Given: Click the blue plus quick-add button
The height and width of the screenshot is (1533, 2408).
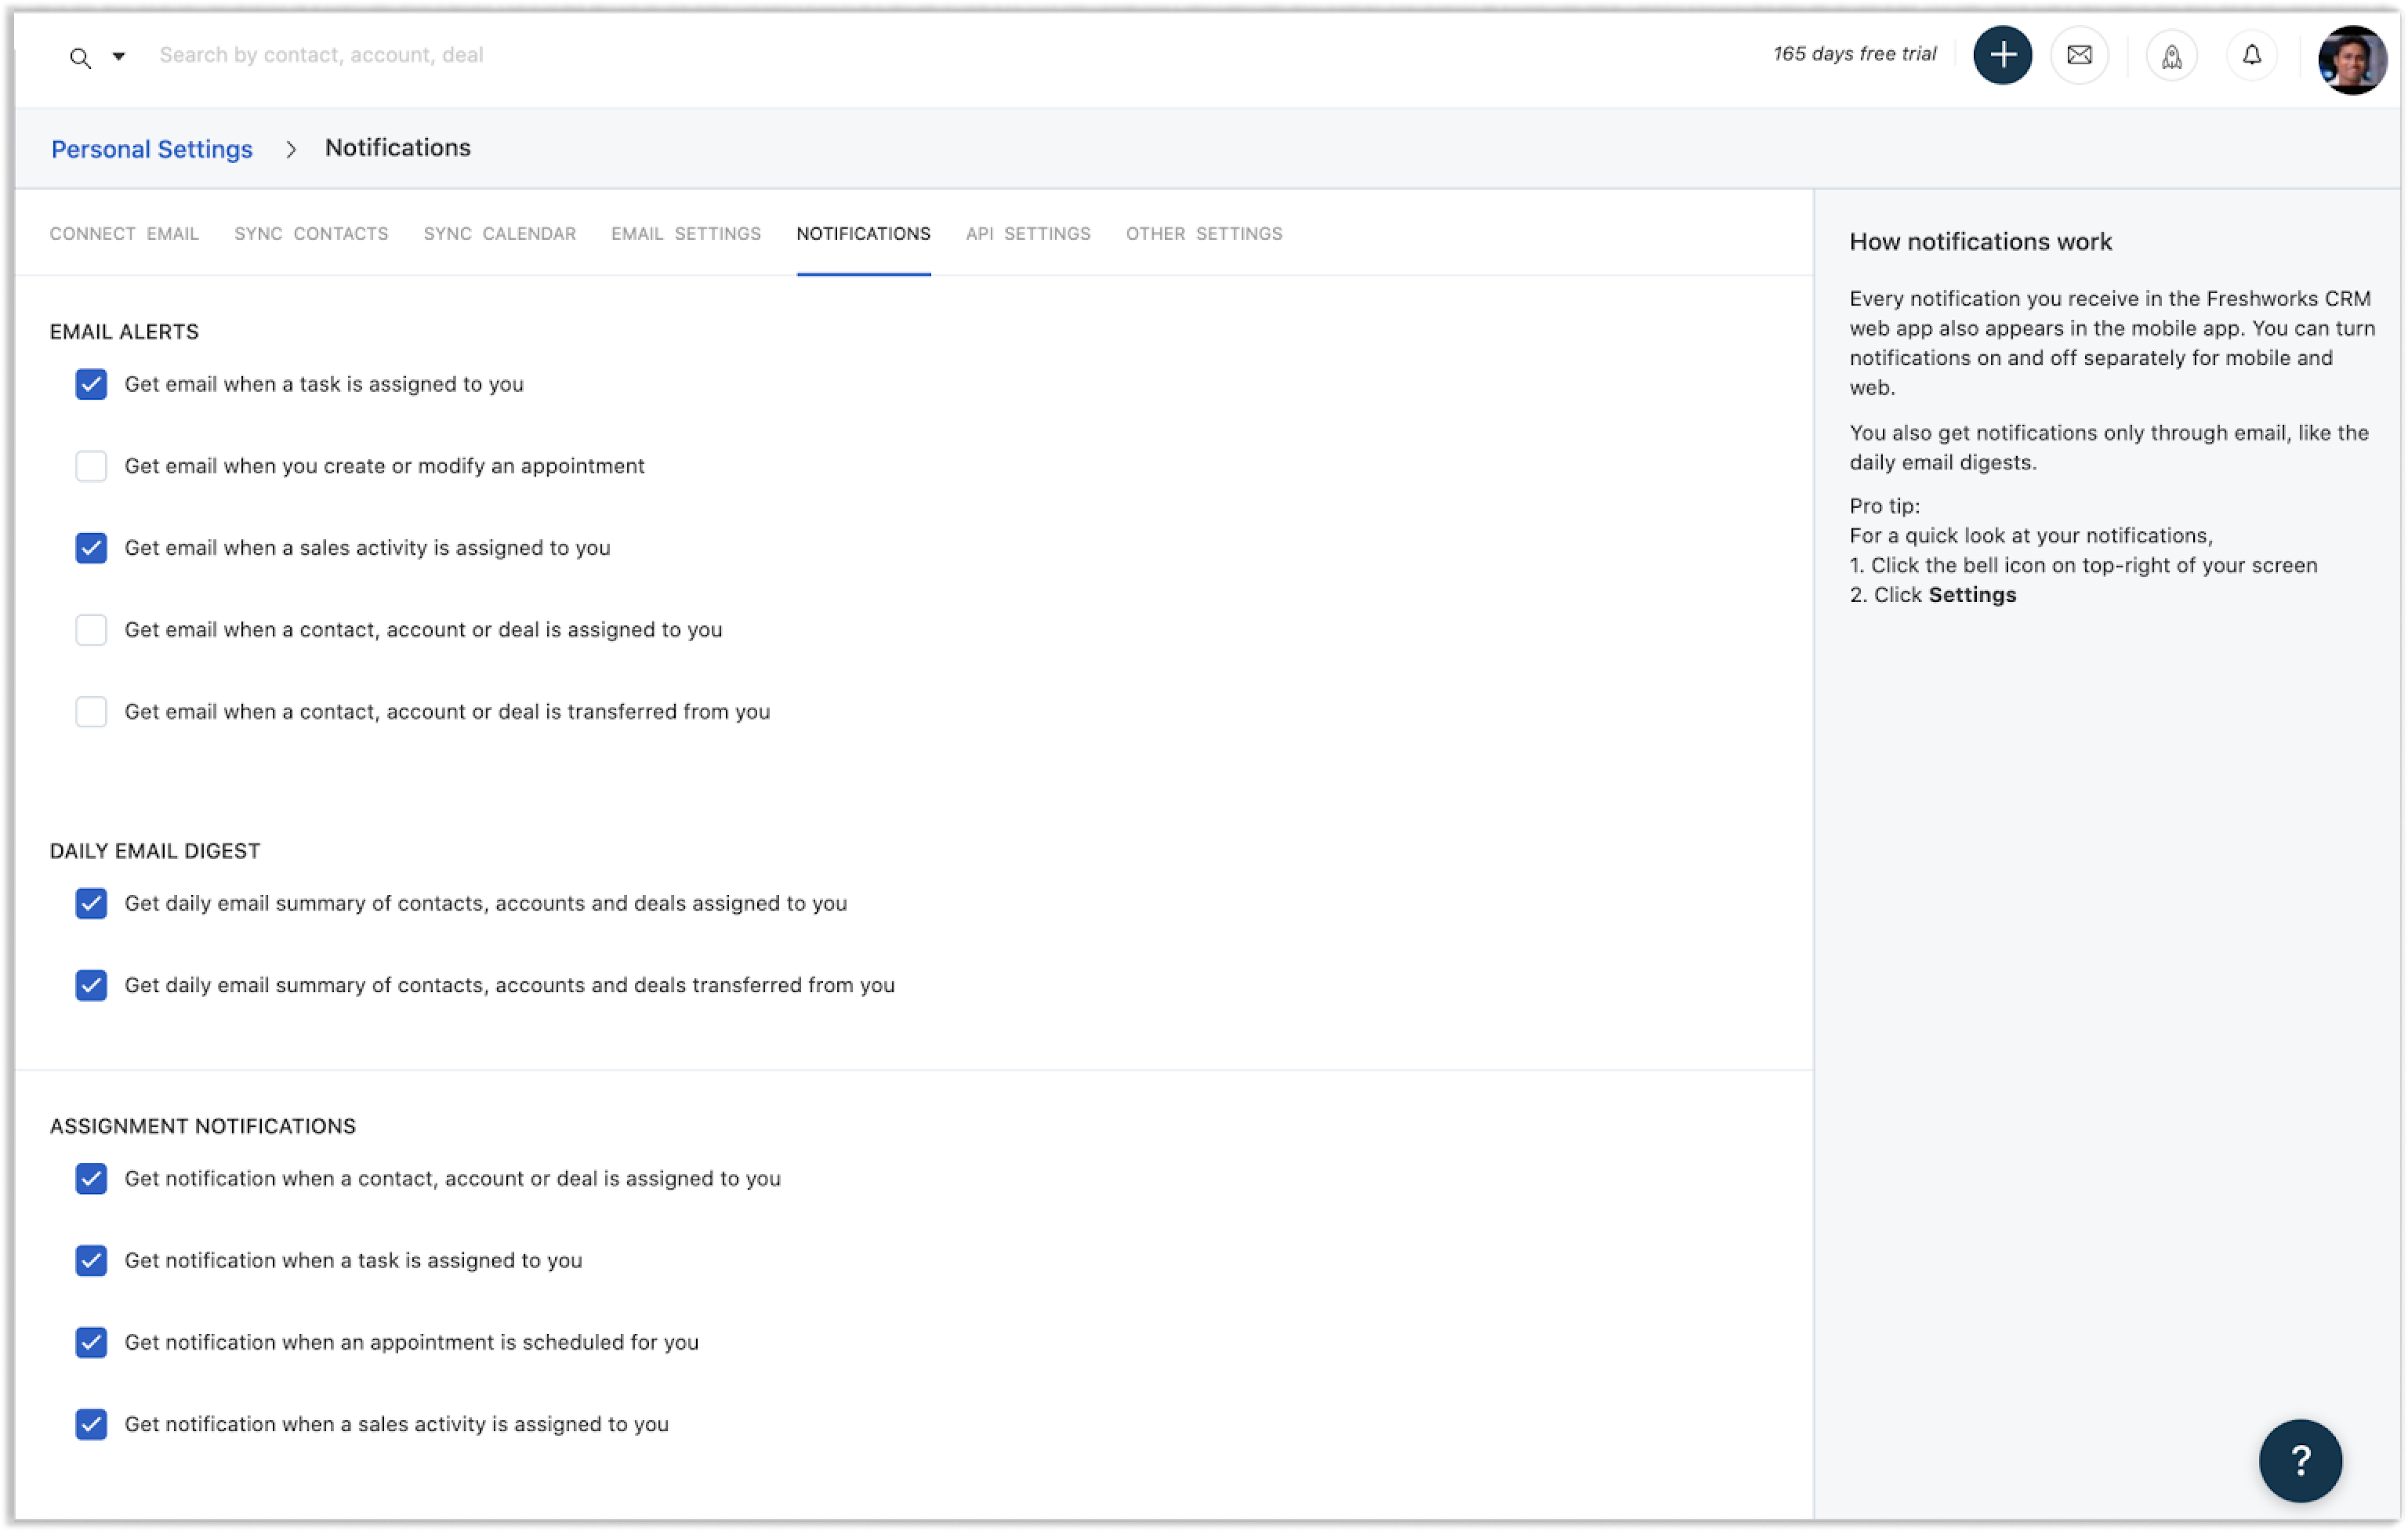Looking at the screenshot, I should pyautogui.click(x=2002, y=55).
